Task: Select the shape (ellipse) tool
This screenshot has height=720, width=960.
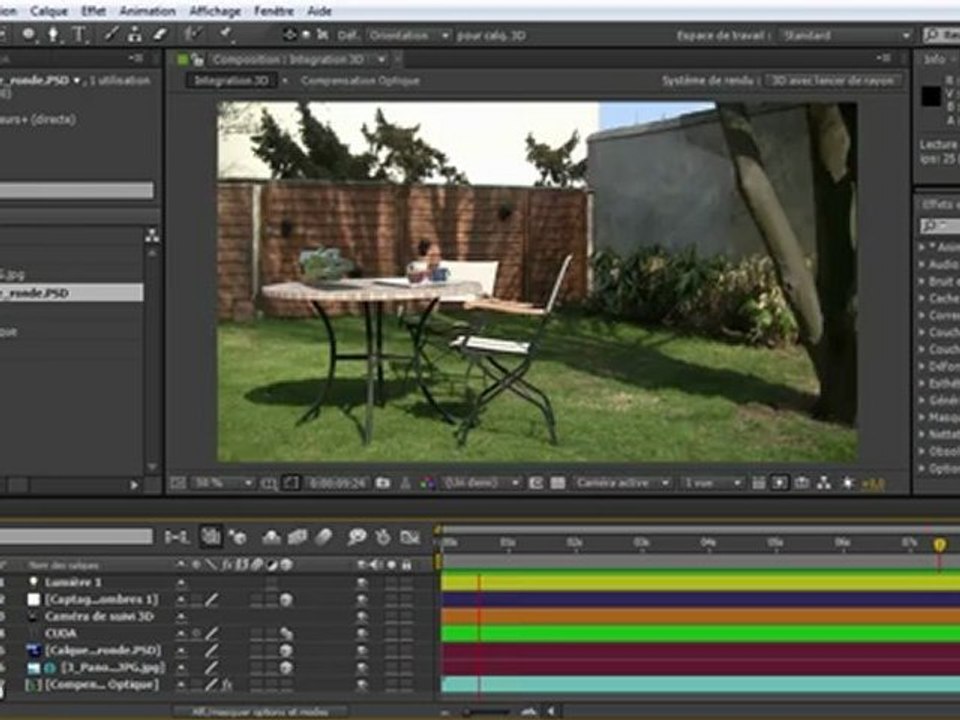Action: 28,35
